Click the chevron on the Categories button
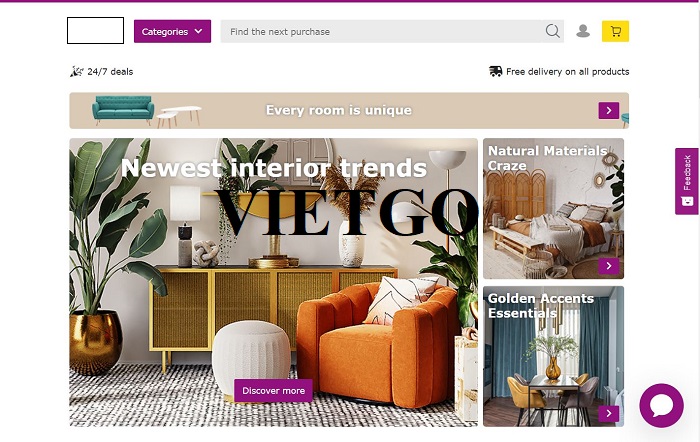Viewport: 700px width, 442px height. click(x=199, y=31)
